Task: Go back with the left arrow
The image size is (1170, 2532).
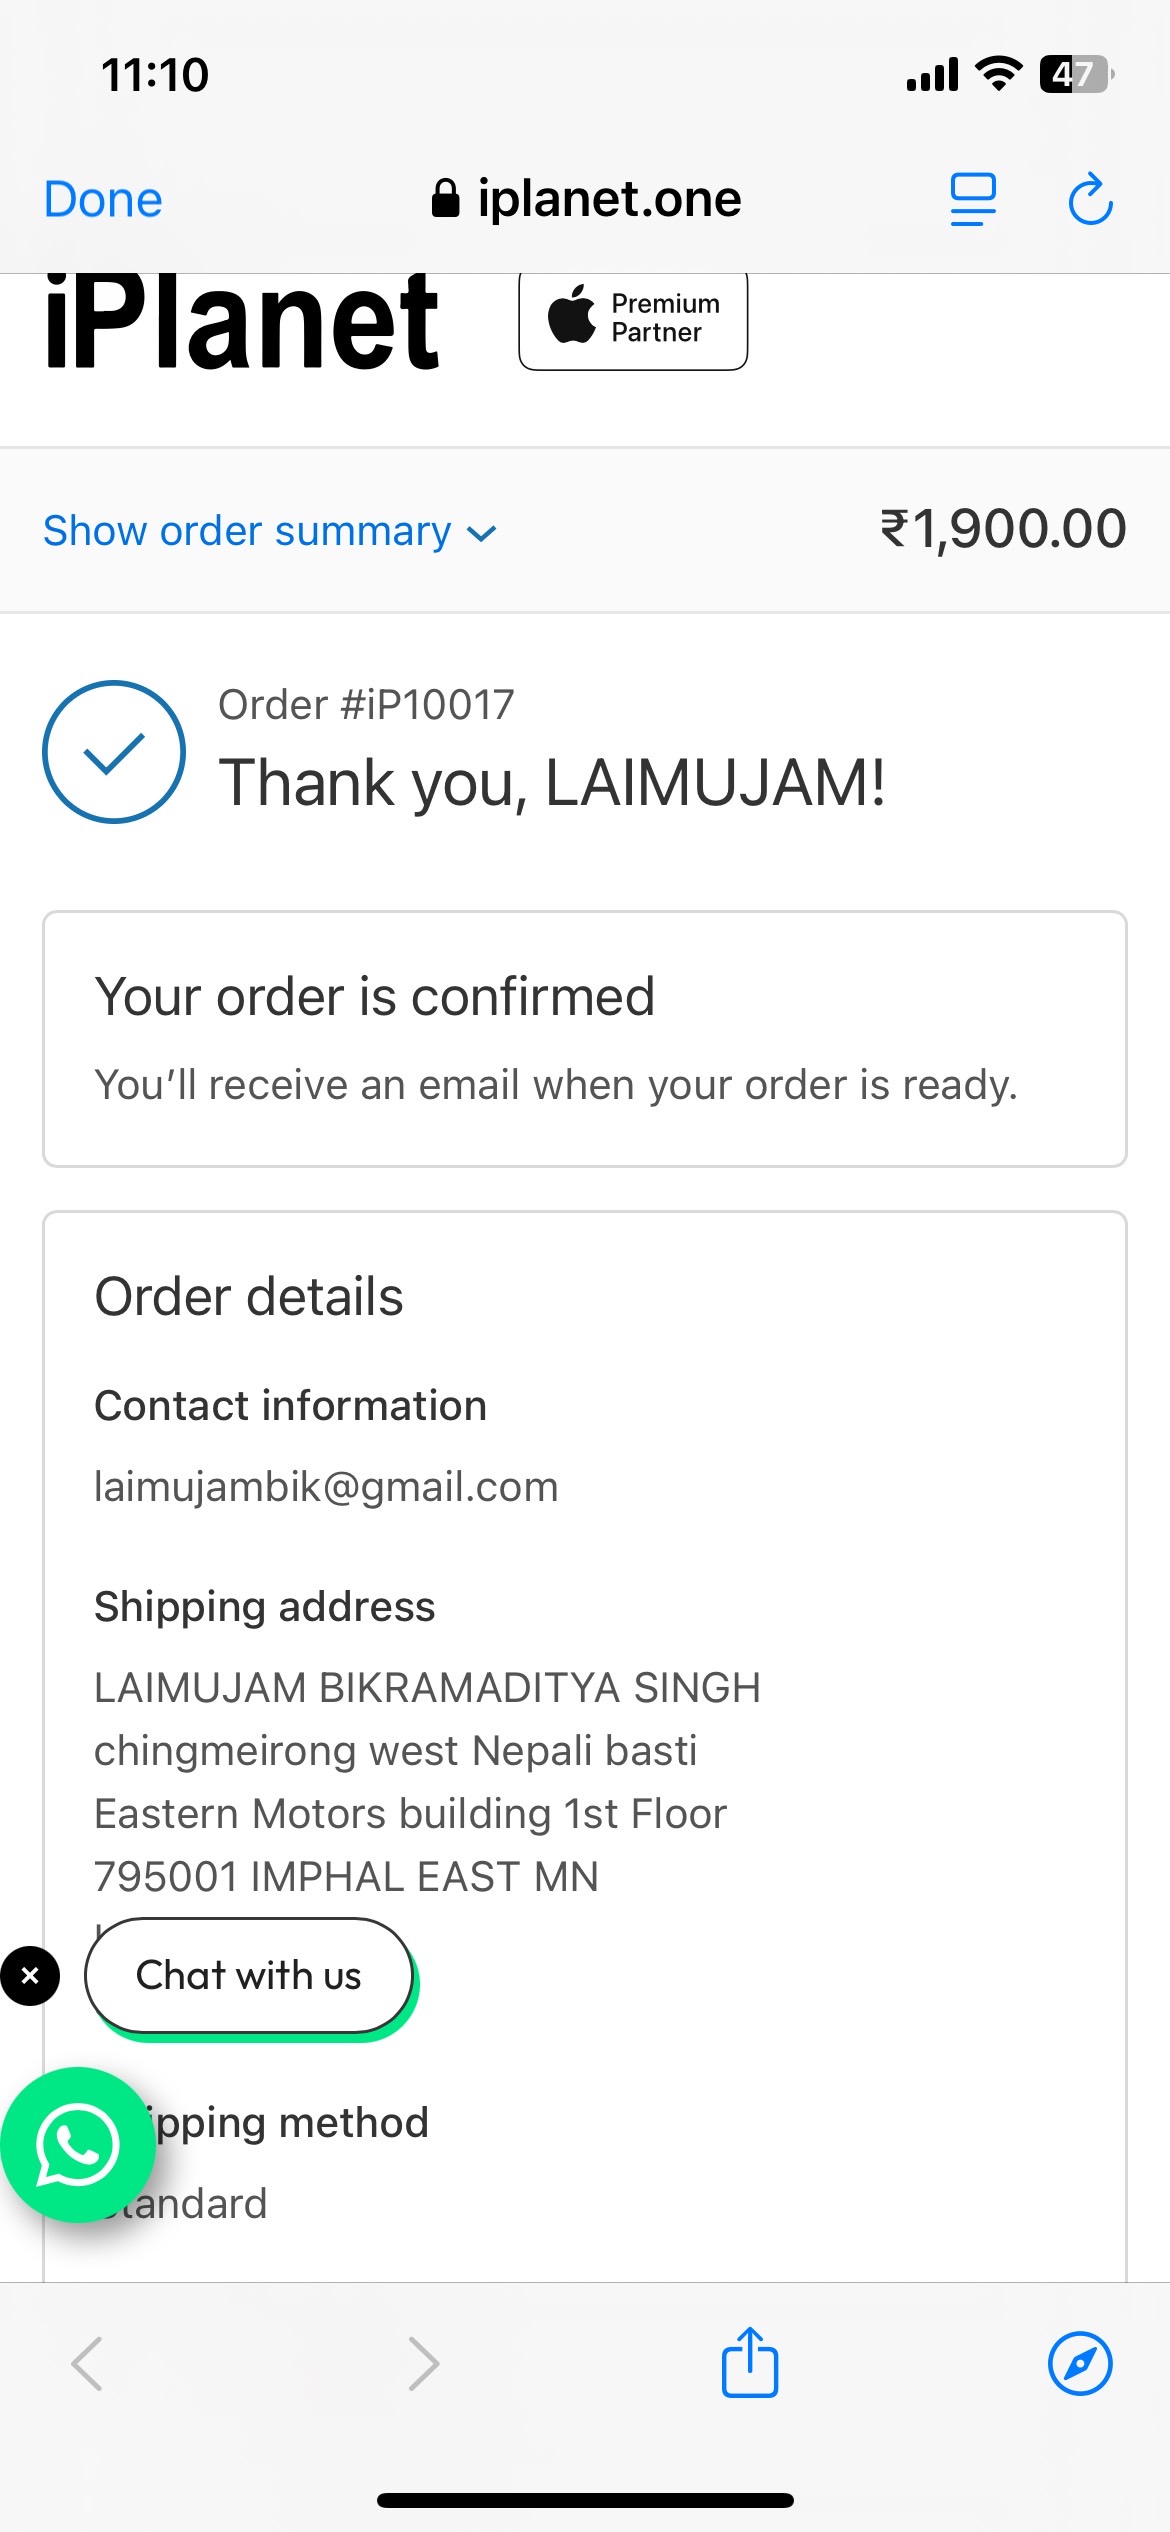Action: (87, 2364)
